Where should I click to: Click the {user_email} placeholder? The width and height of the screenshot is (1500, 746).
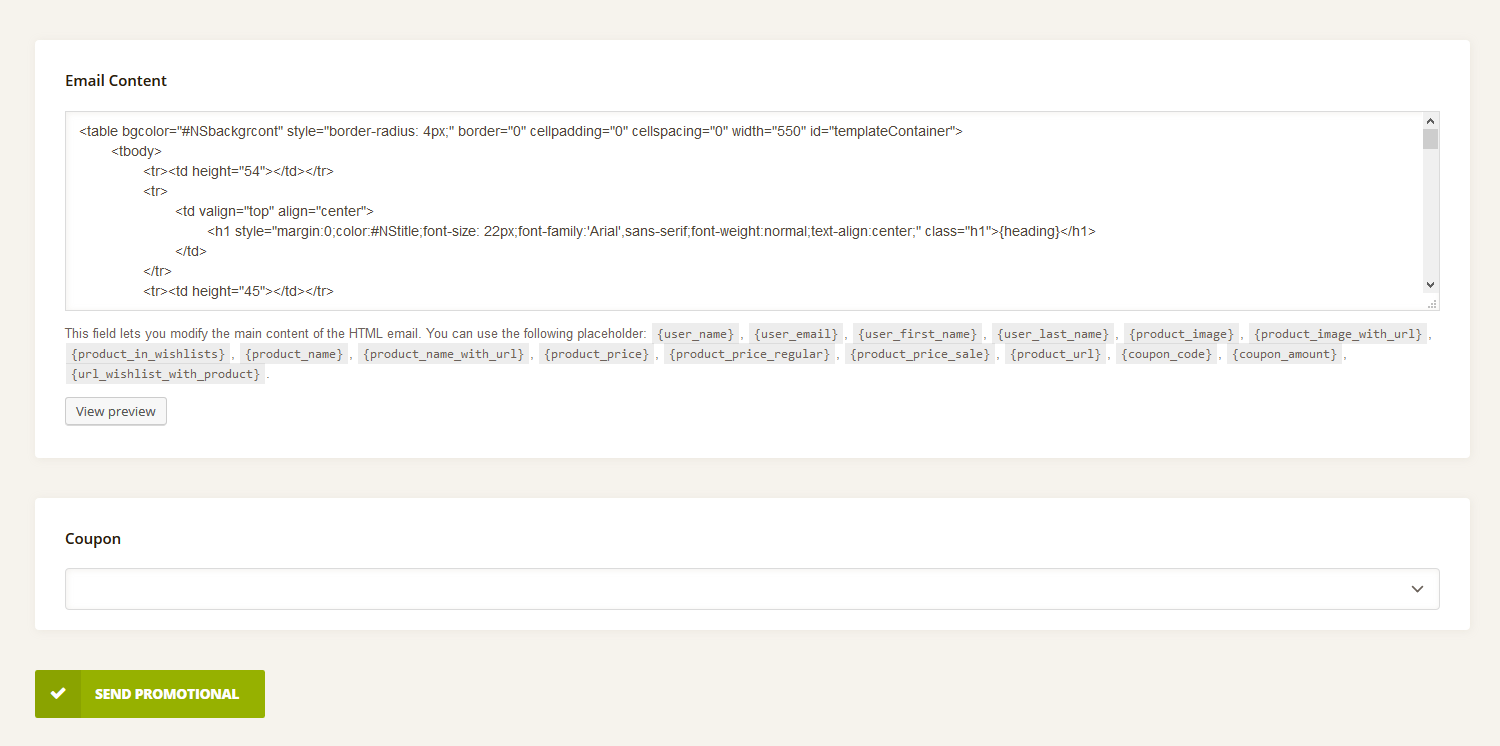click(796, 334)
